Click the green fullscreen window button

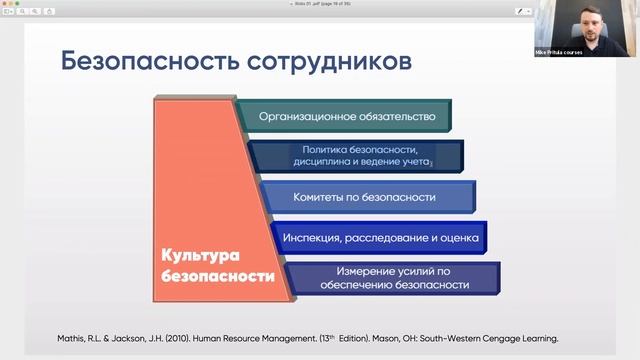click(x=17, y=3)
